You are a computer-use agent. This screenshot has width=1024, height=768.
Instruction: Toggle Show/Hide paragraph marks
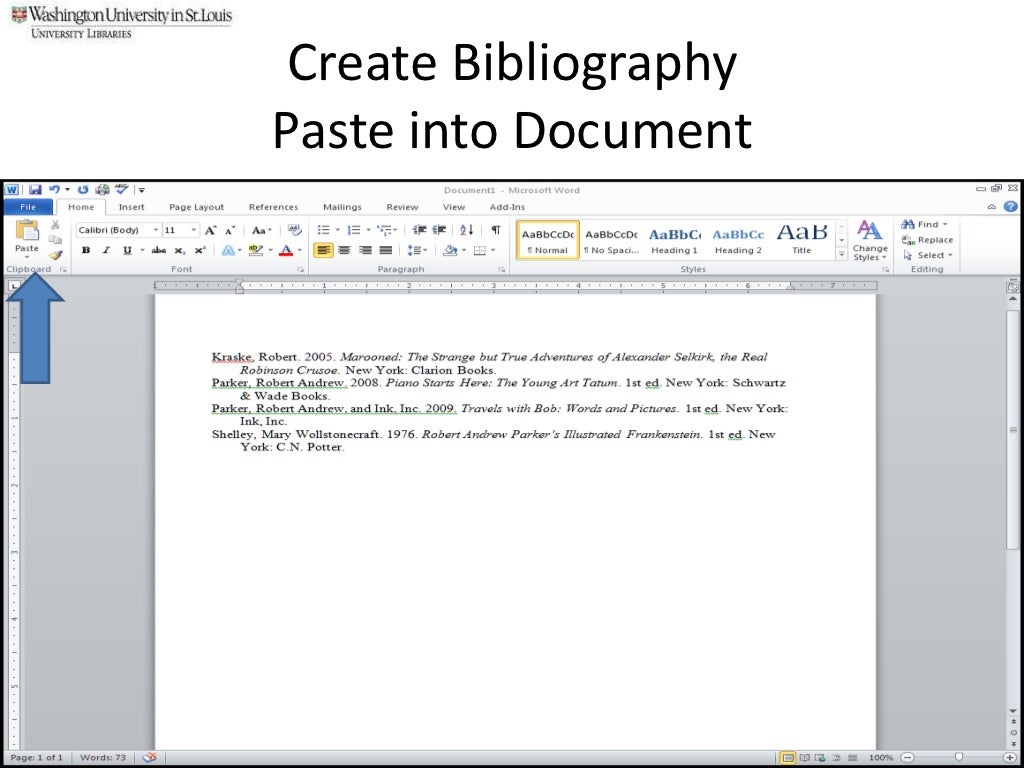point(495,230)
